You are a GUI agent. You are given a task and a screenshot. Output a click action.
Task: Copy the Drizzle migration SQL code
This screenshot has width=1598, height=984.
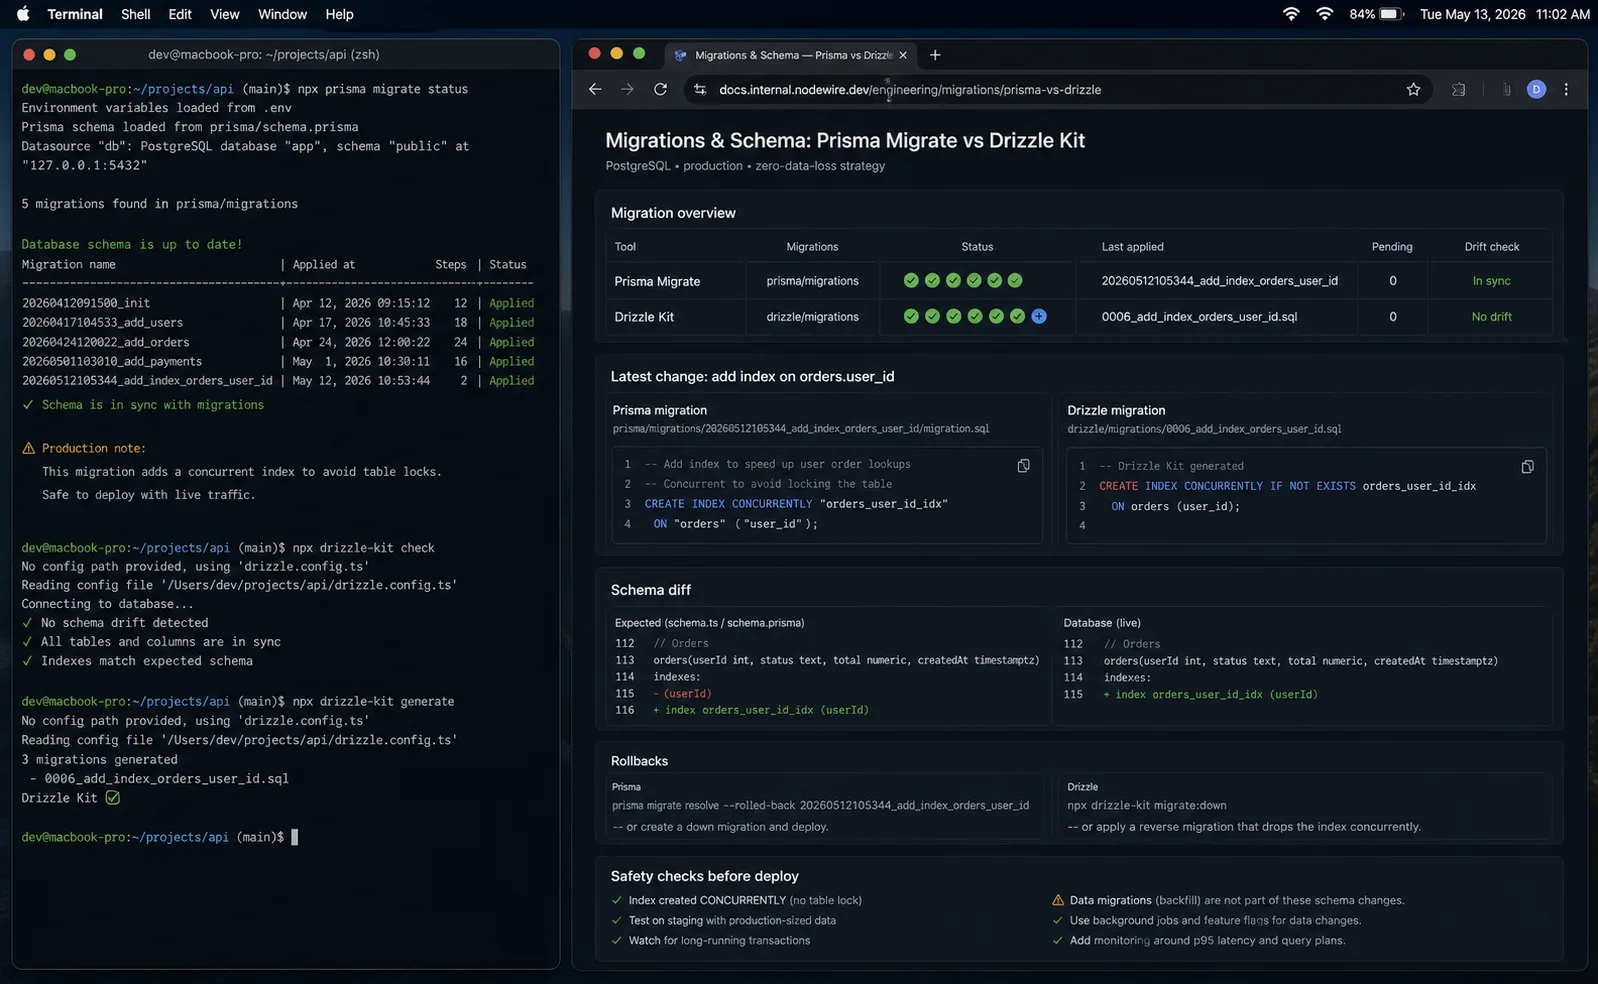tap(1527, 467)
